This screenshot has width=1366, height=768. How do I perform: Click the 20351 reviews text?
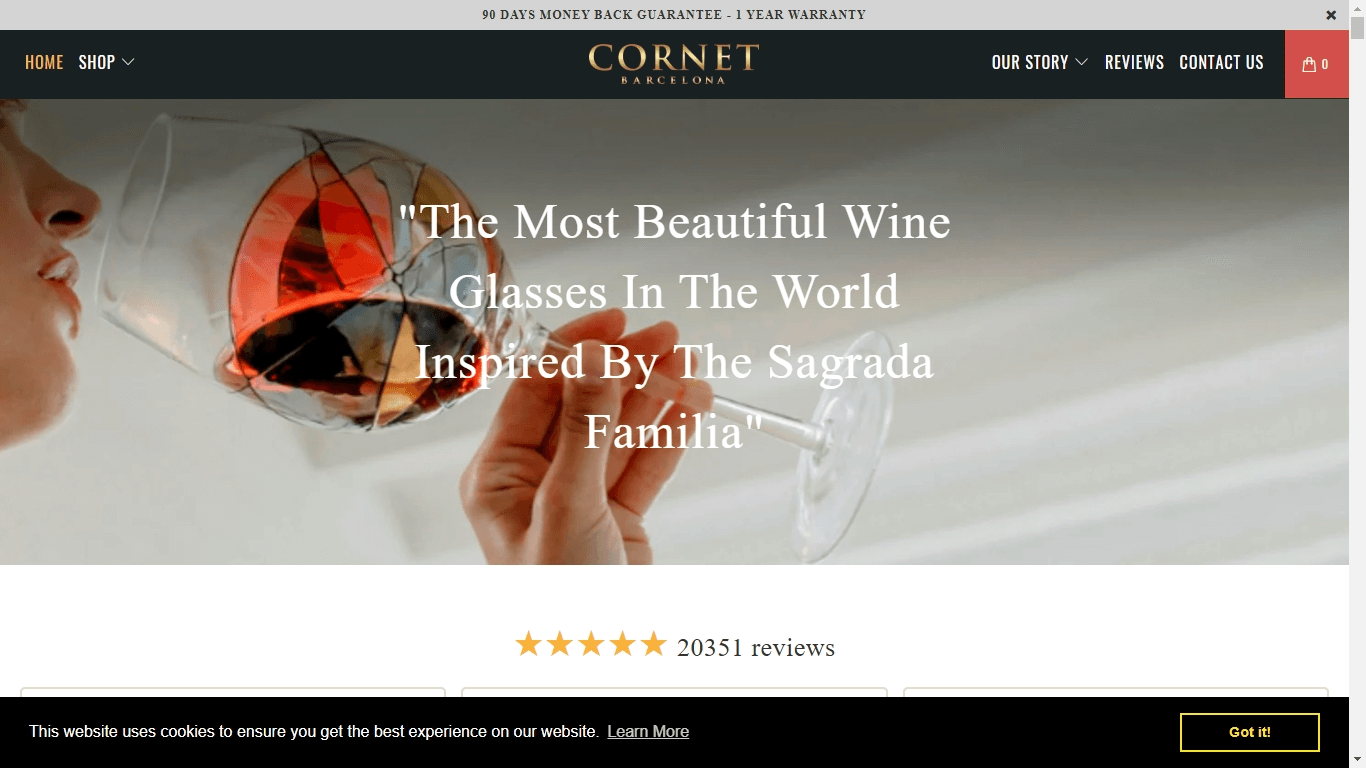[756, 648]
